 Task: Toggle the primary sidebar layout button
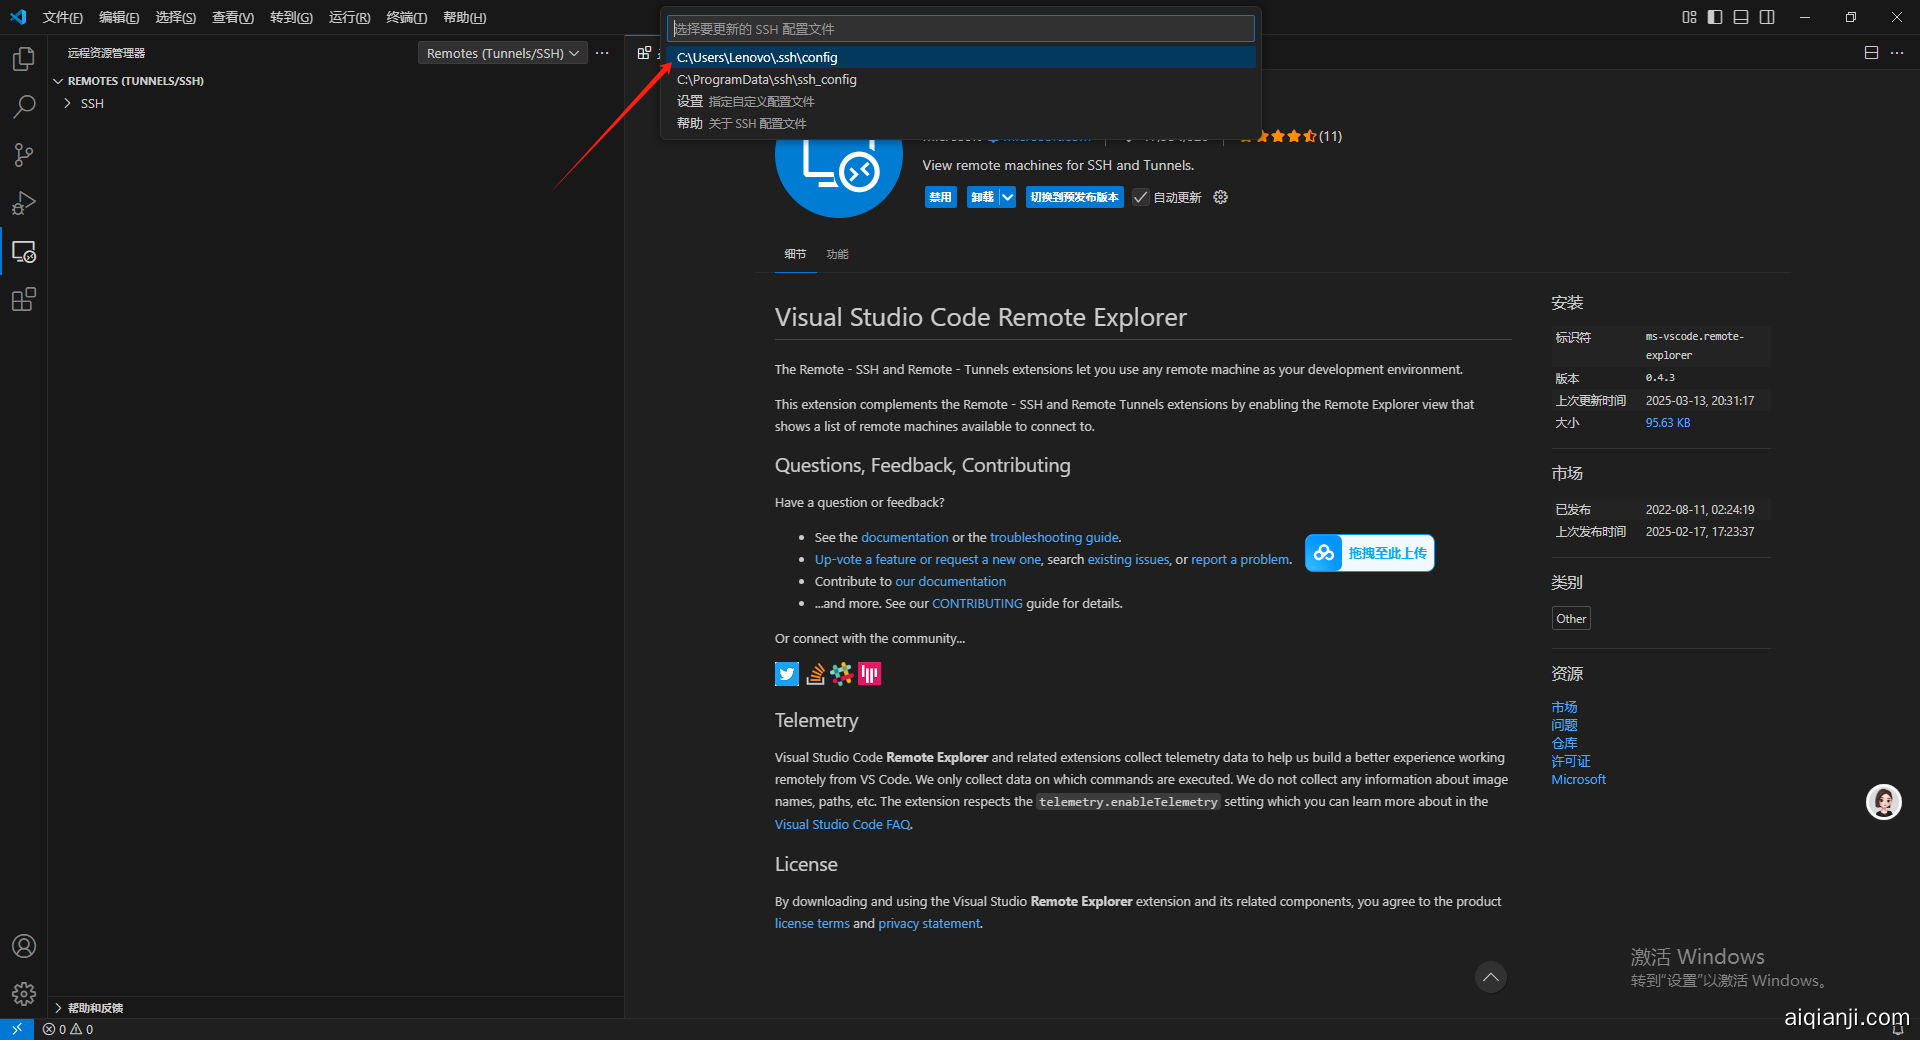1715,17
